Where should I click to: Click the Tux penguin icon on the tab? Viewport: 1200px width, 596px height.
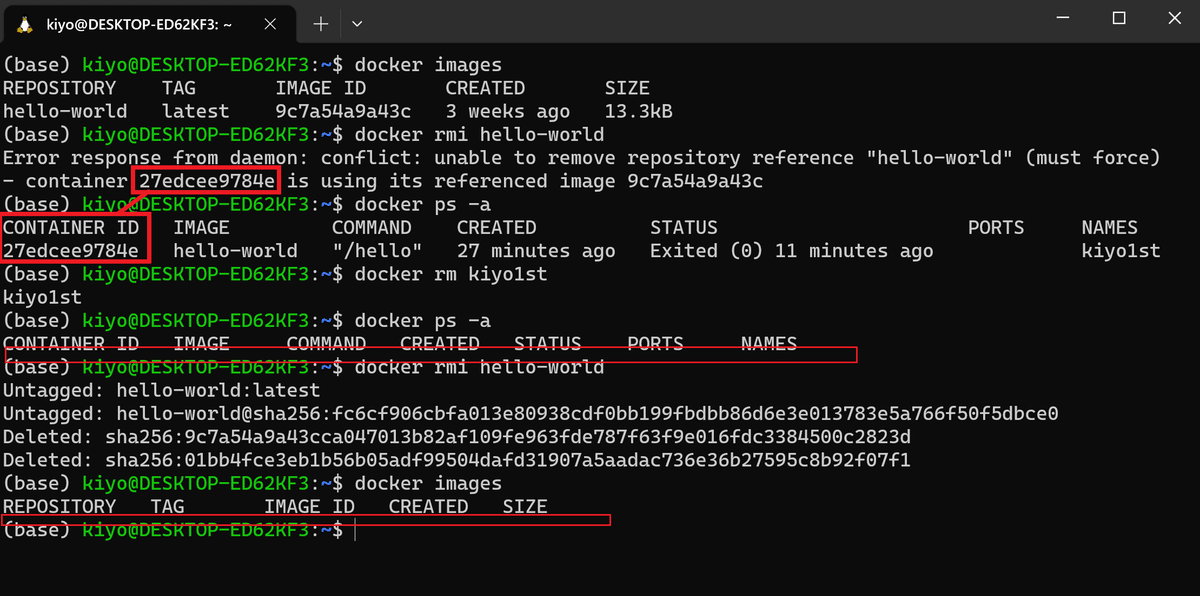[x=25, y=22]
